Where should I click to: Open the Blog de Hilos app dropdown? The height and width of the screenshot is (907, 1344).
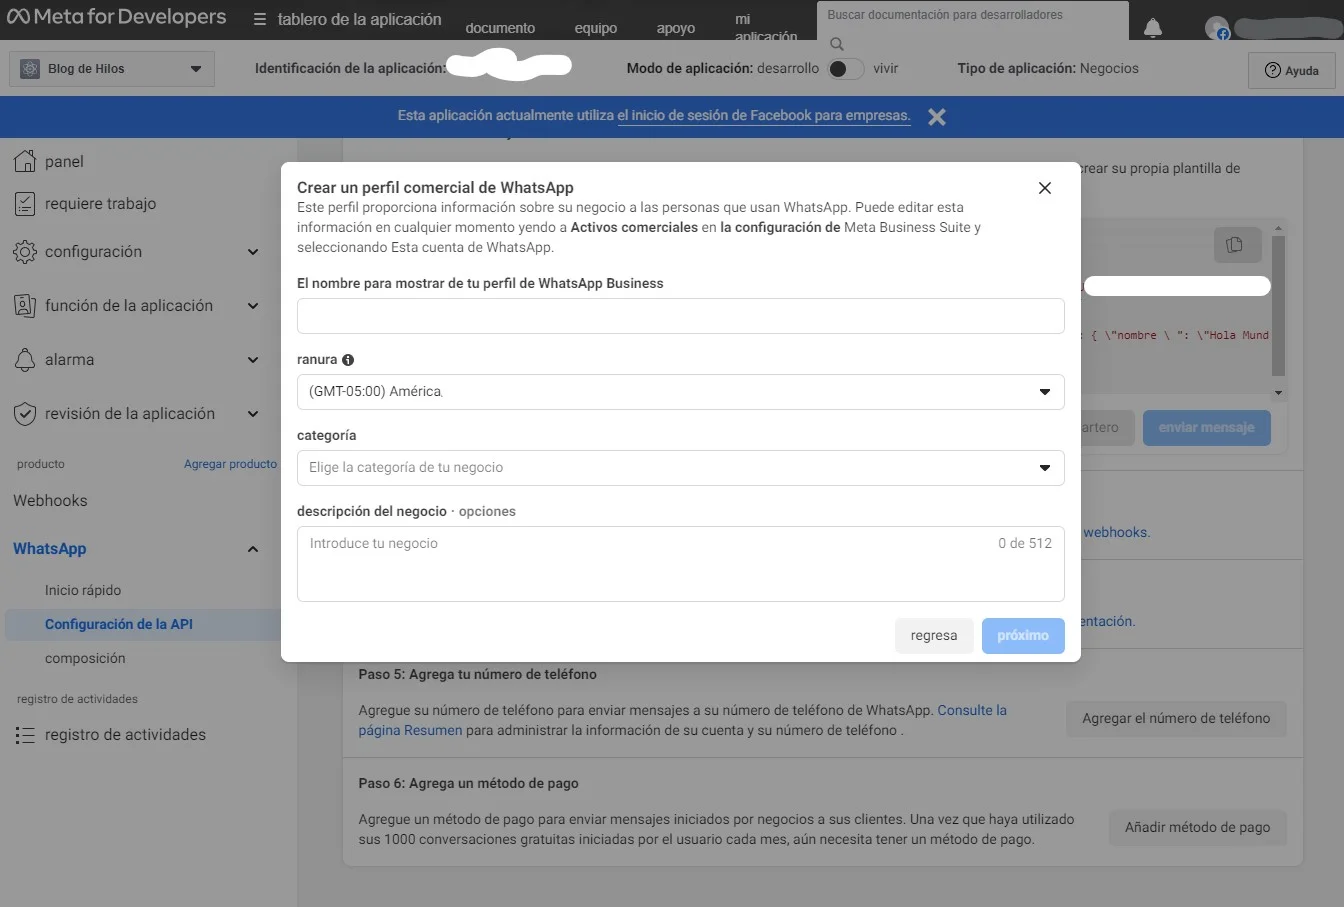[112, 69]
